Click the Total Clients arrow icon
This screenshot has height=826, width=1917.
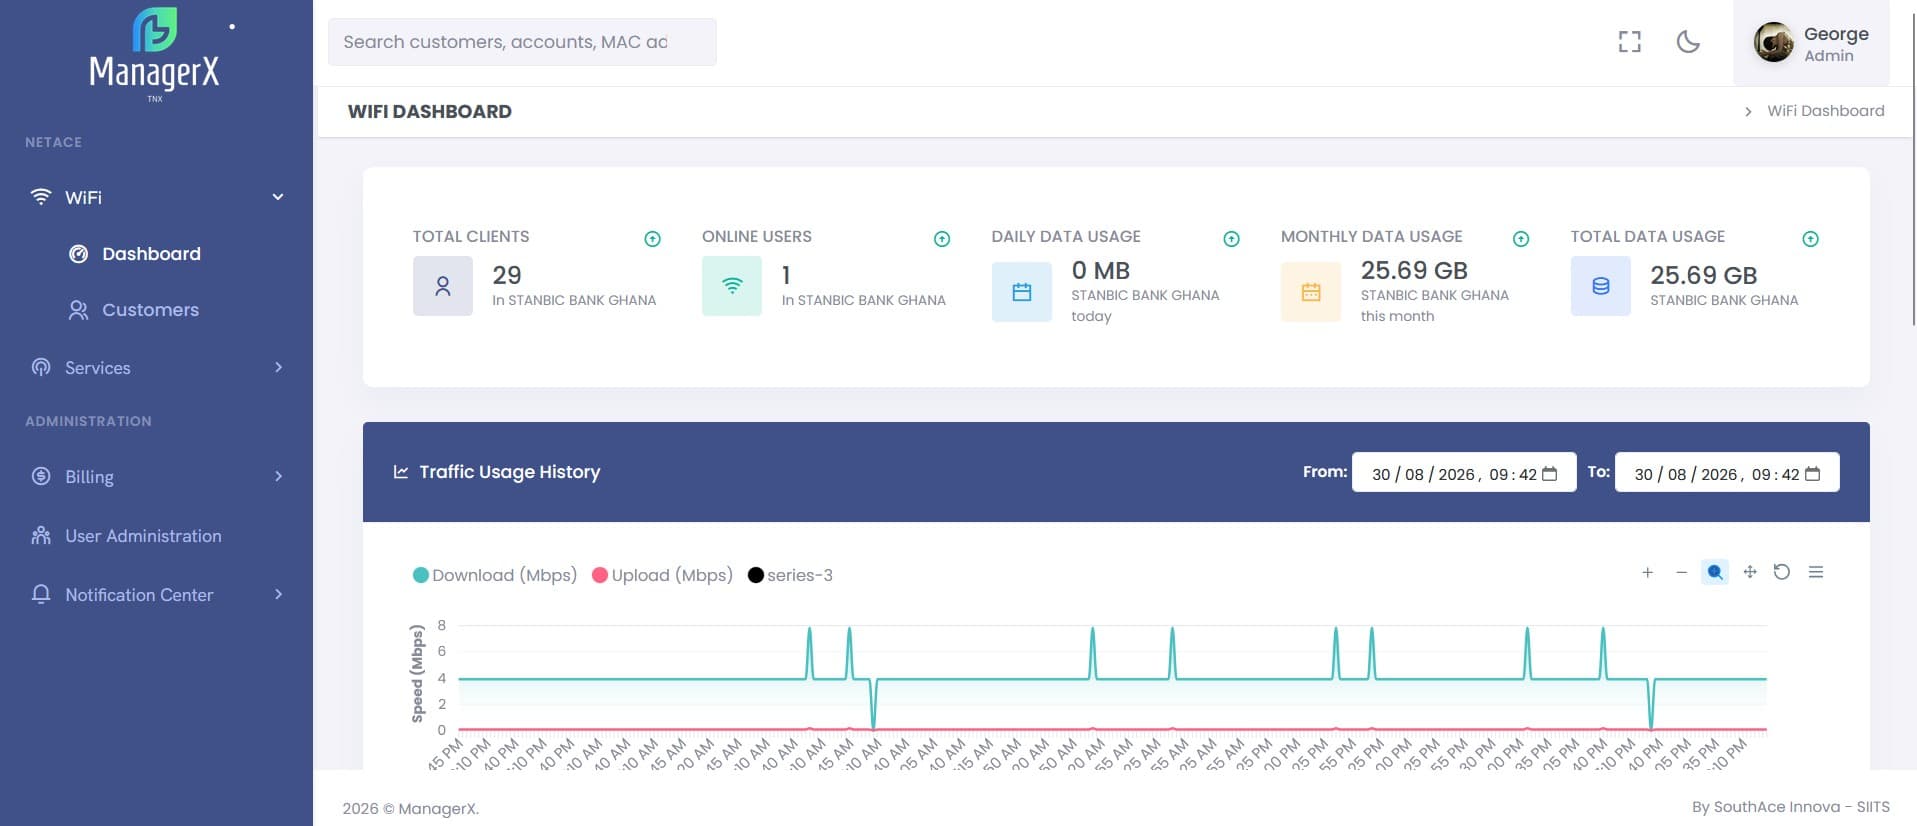tap(652, 239)
